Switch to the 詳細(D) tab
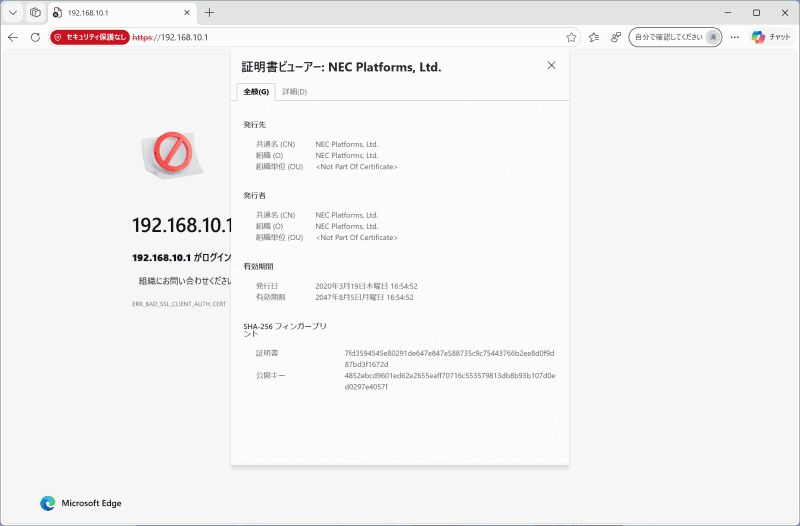Viewport: 800px width, 526px height. point(294,92)
